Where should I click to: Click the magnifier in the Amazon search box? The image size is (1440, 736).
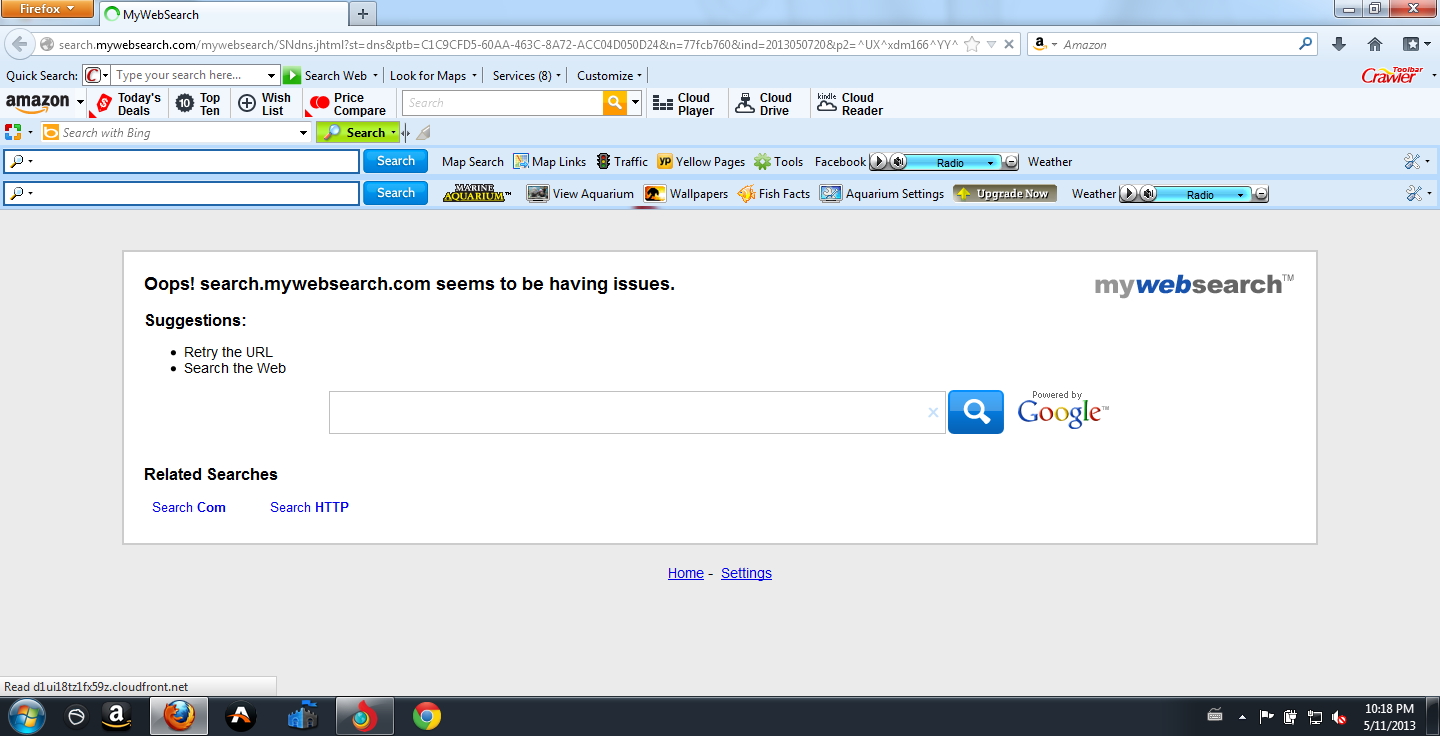coord(1306,44)
